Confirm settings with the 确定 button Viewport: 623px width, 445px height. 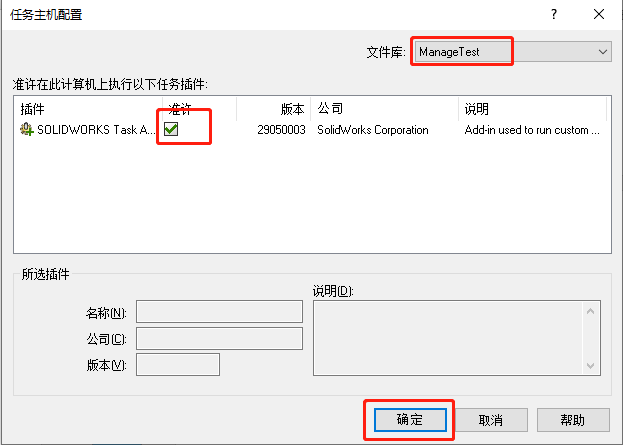409,420
